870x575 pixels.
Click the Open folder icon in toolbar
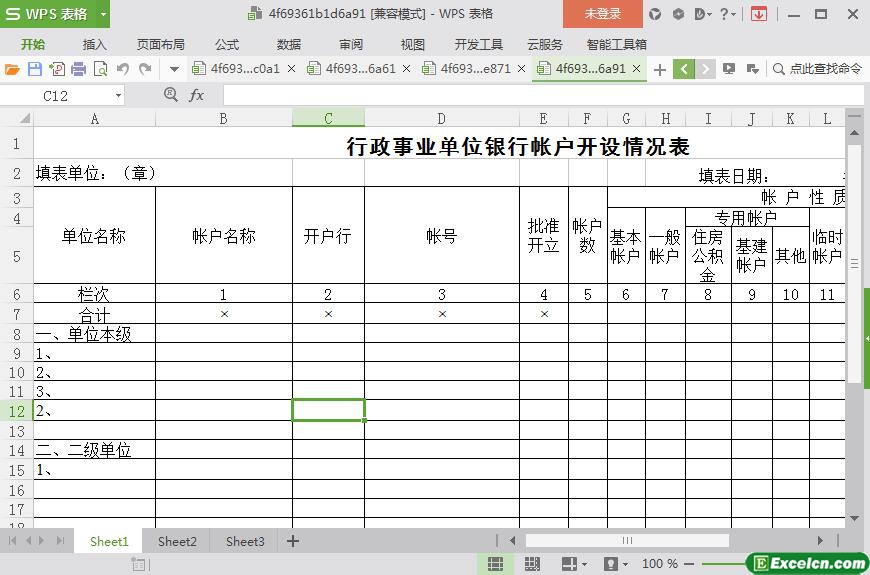(x=12, y=69)
